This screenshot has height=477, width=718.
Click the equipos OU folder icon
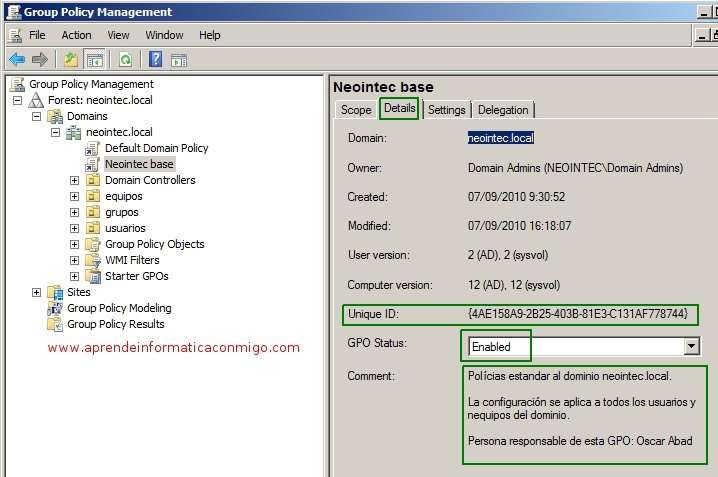point(93,196)
